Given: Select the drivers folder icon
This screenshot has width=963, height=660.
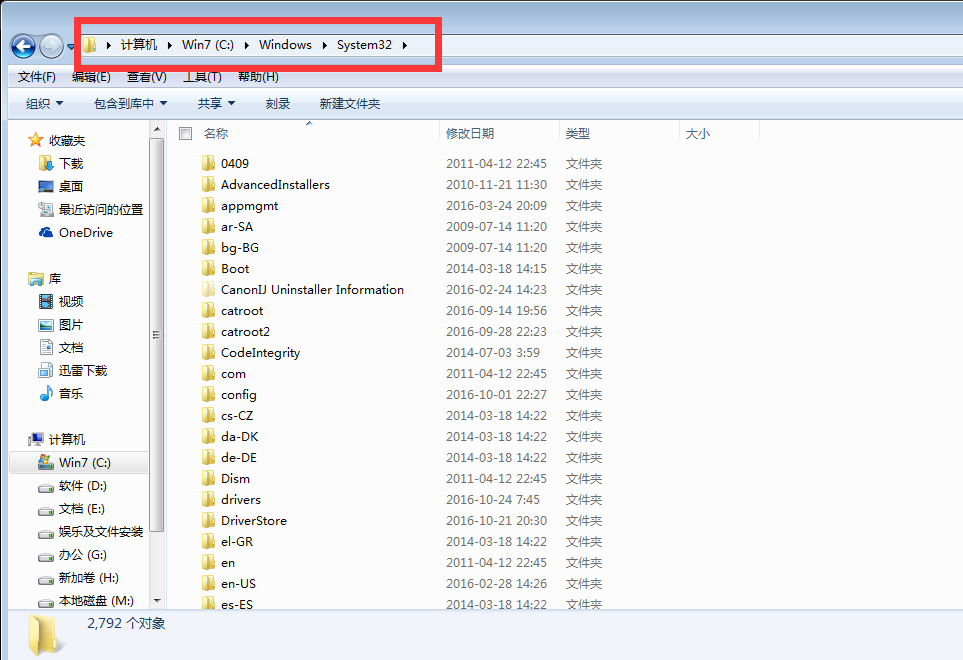Looking at the screenshot, I should tap(209, 499).
